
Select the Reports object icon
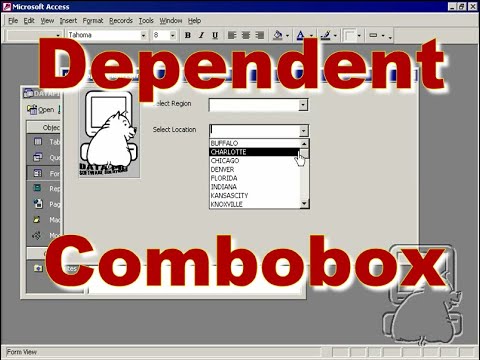(38, 188)
